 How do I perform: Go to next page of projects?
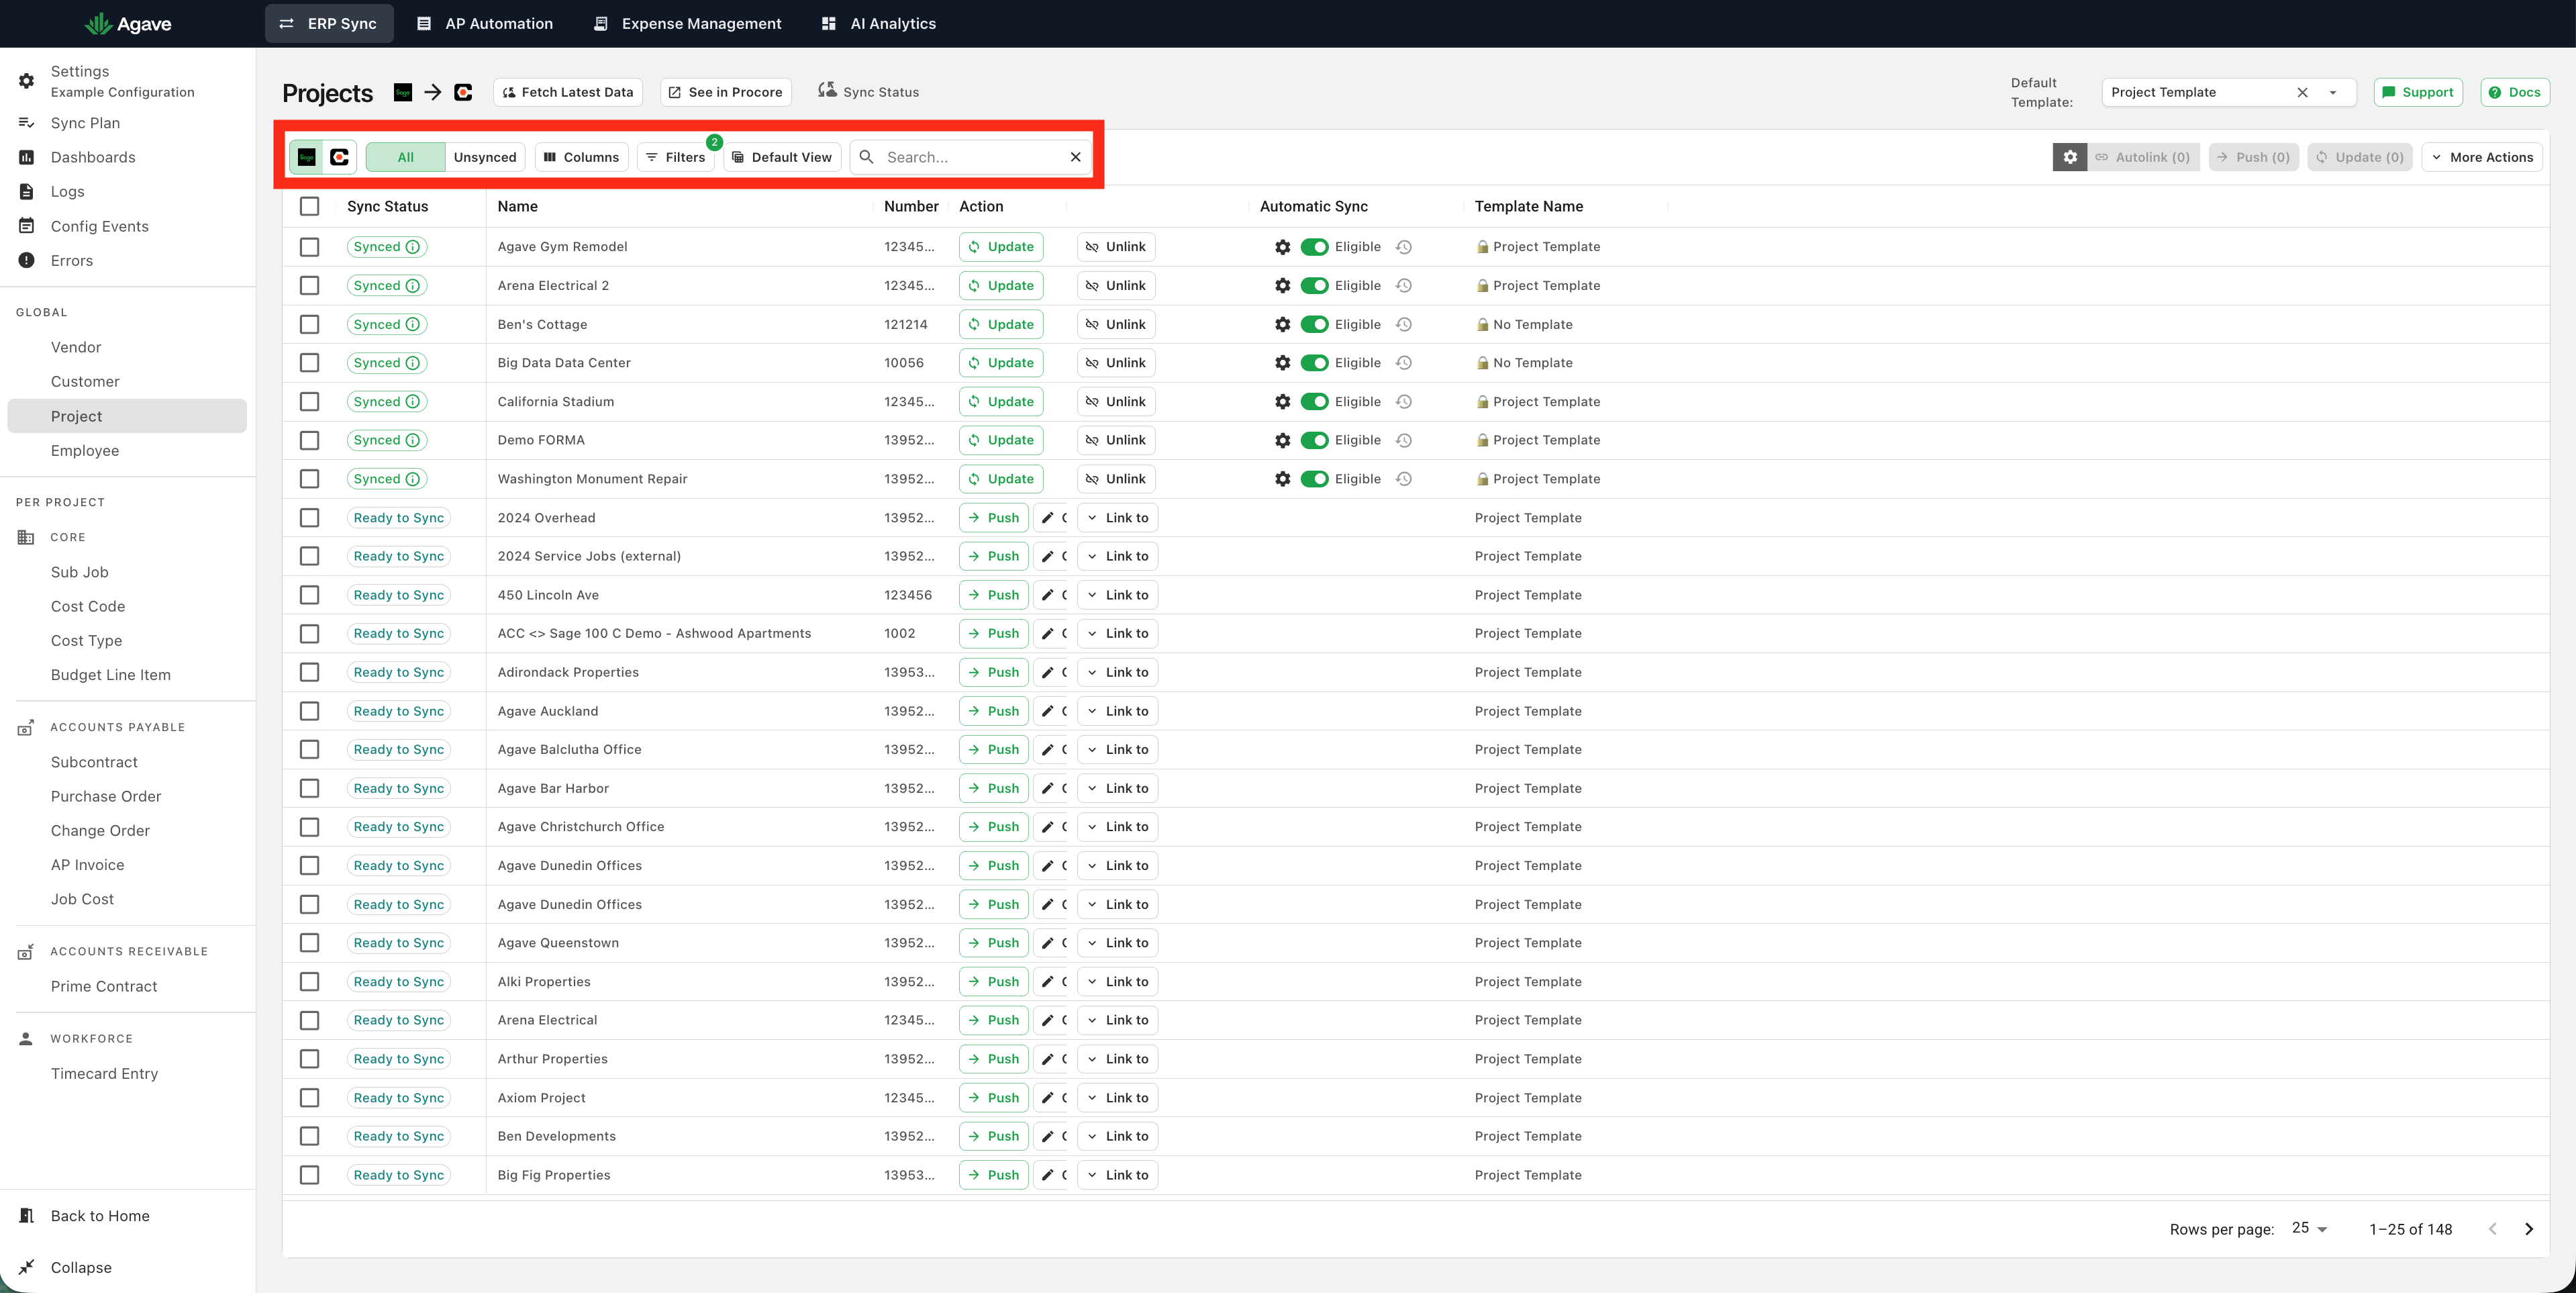point(2529,1229)
